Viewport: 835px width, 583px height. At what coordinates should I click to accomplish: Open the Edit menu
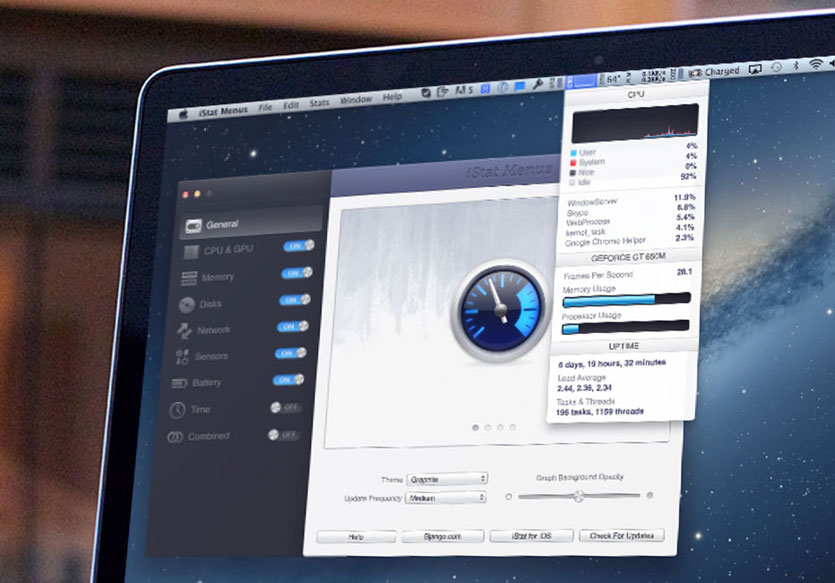291,105
